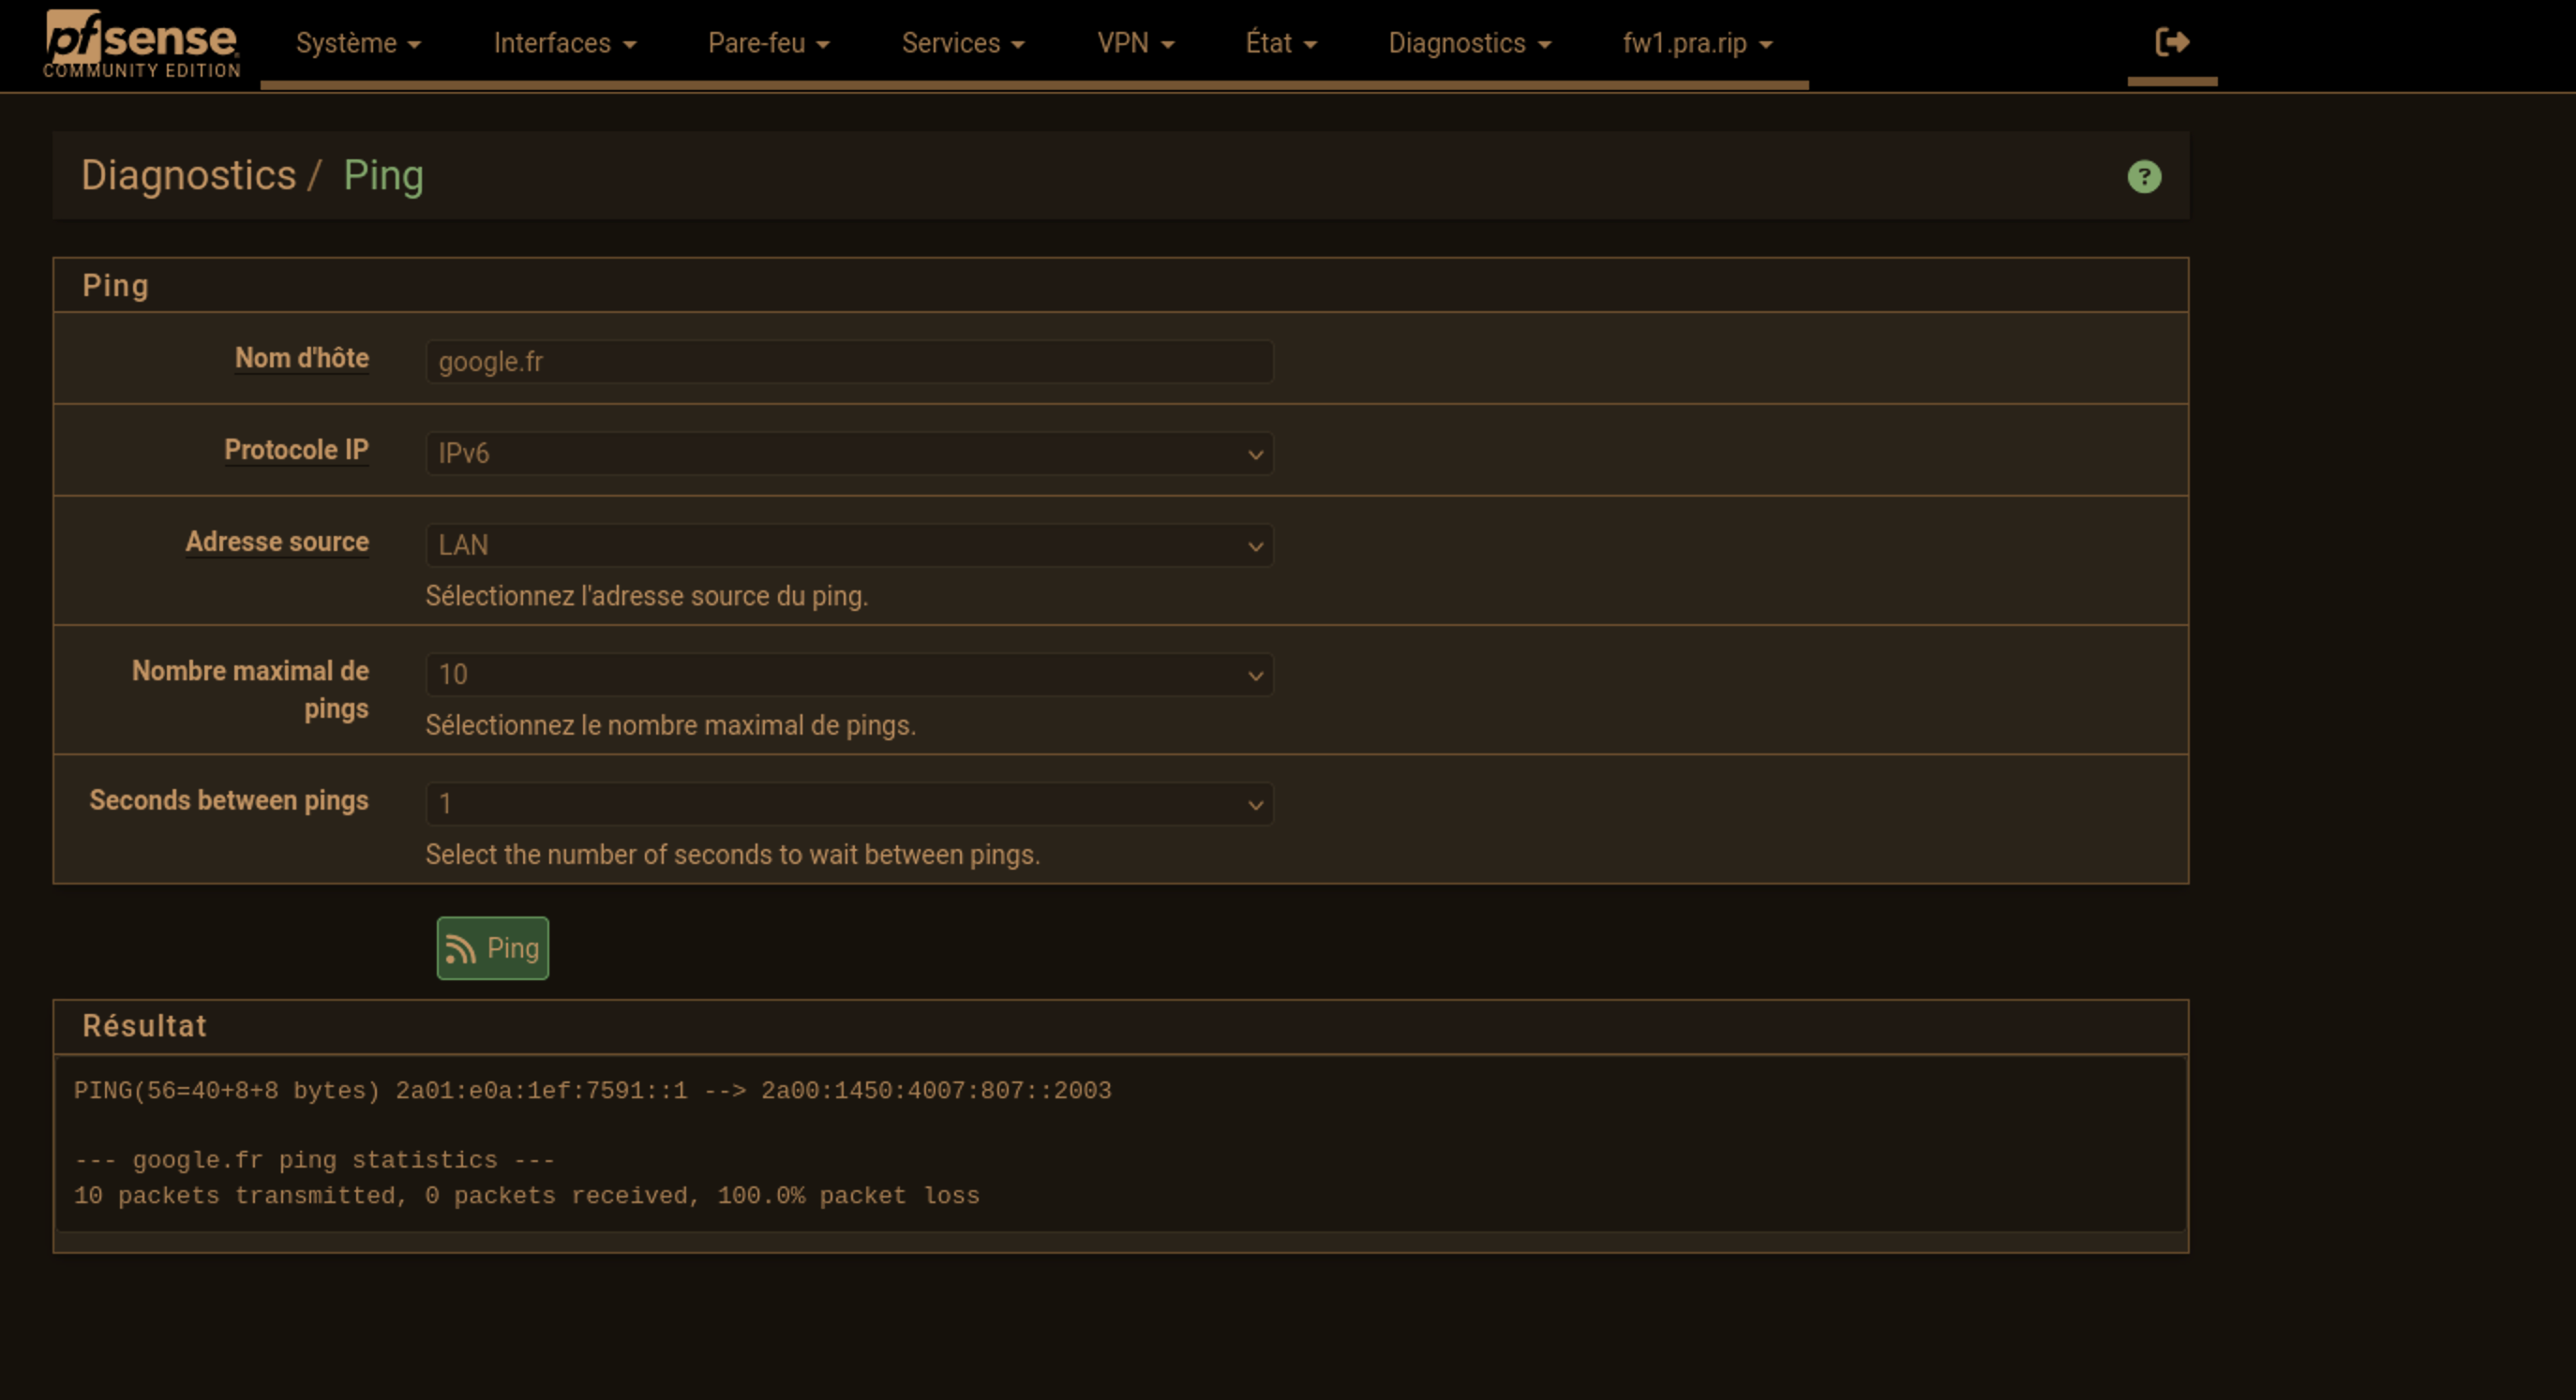
Task: Click the Ping breadcrumb title
Action: point(383,176)
